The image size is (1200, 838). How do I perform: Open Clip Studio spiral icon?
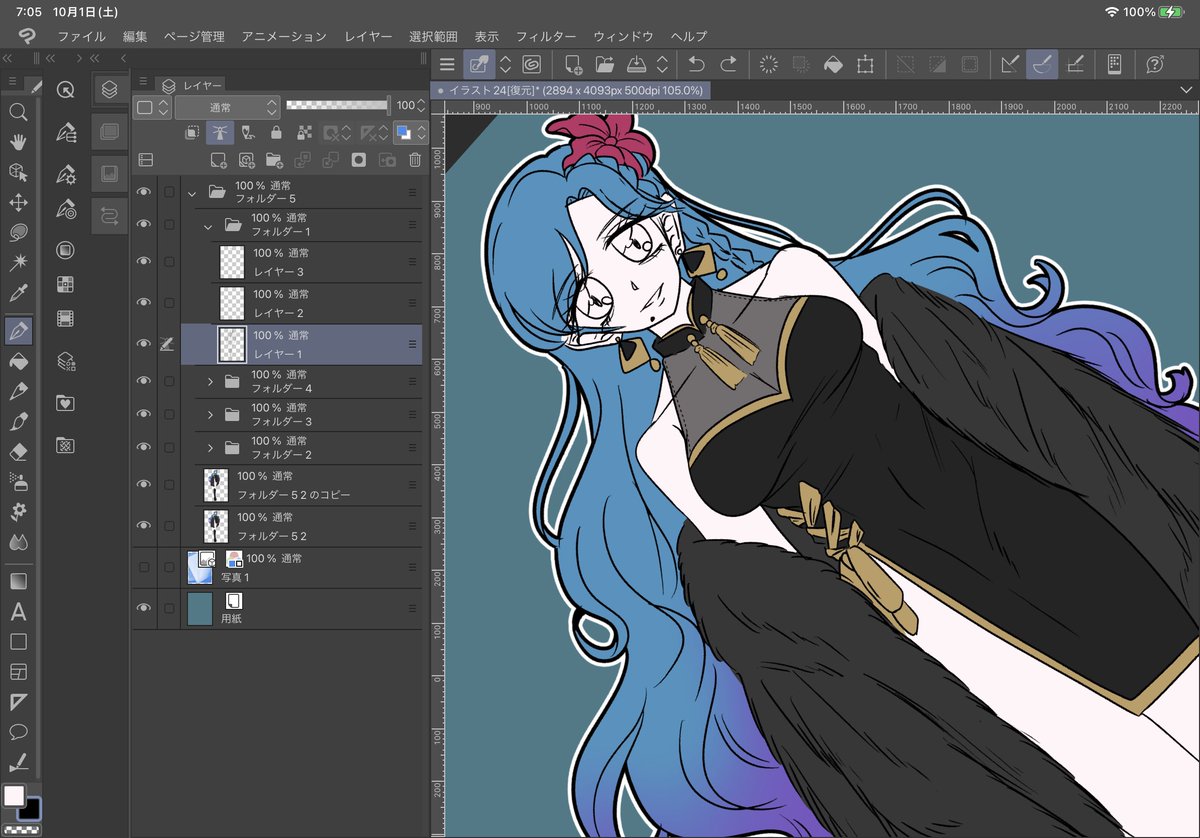pos(534,65)
